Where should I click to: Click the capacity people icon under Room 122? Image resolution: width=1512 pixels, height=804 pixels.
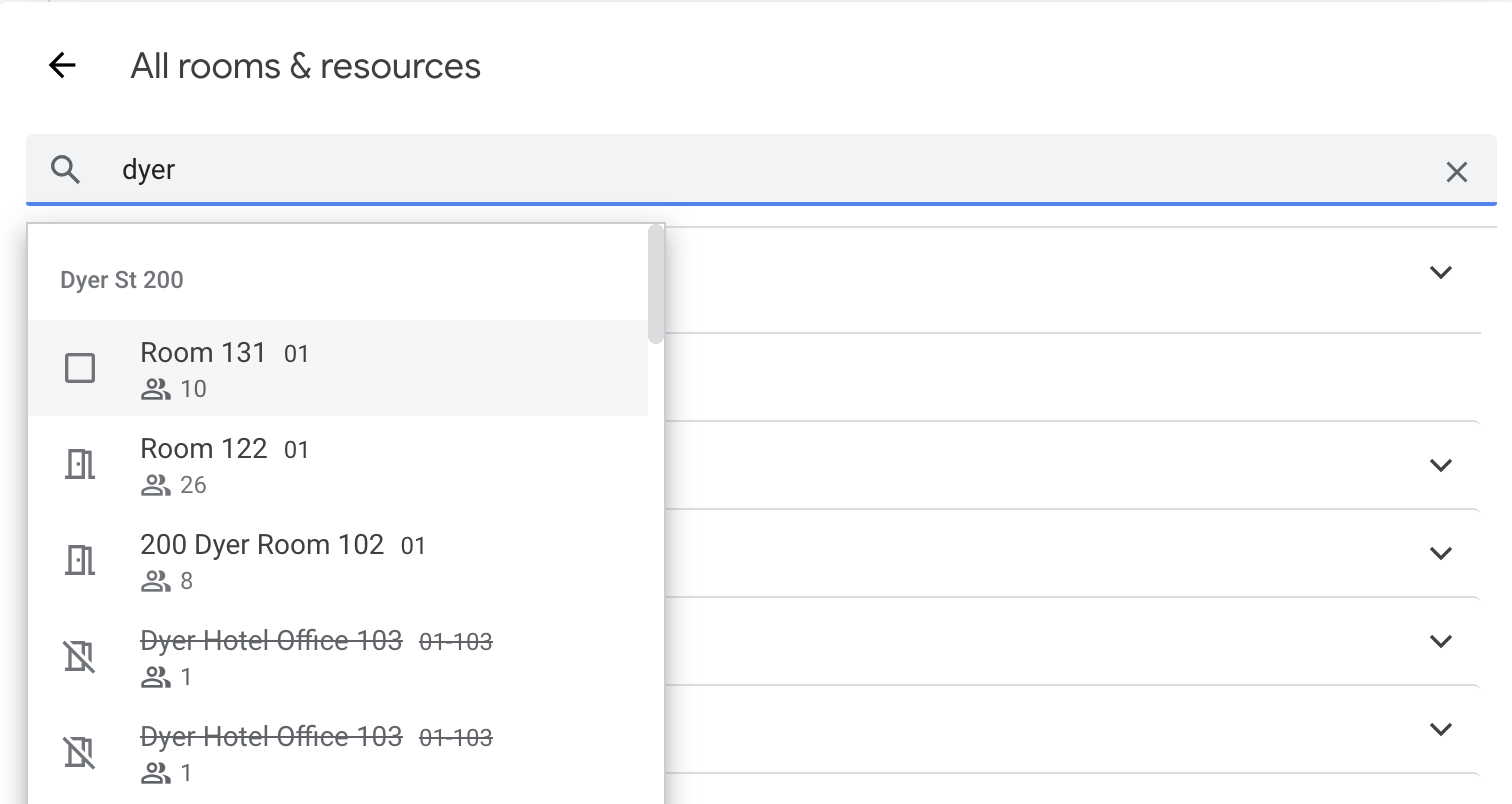click(156, 485)
